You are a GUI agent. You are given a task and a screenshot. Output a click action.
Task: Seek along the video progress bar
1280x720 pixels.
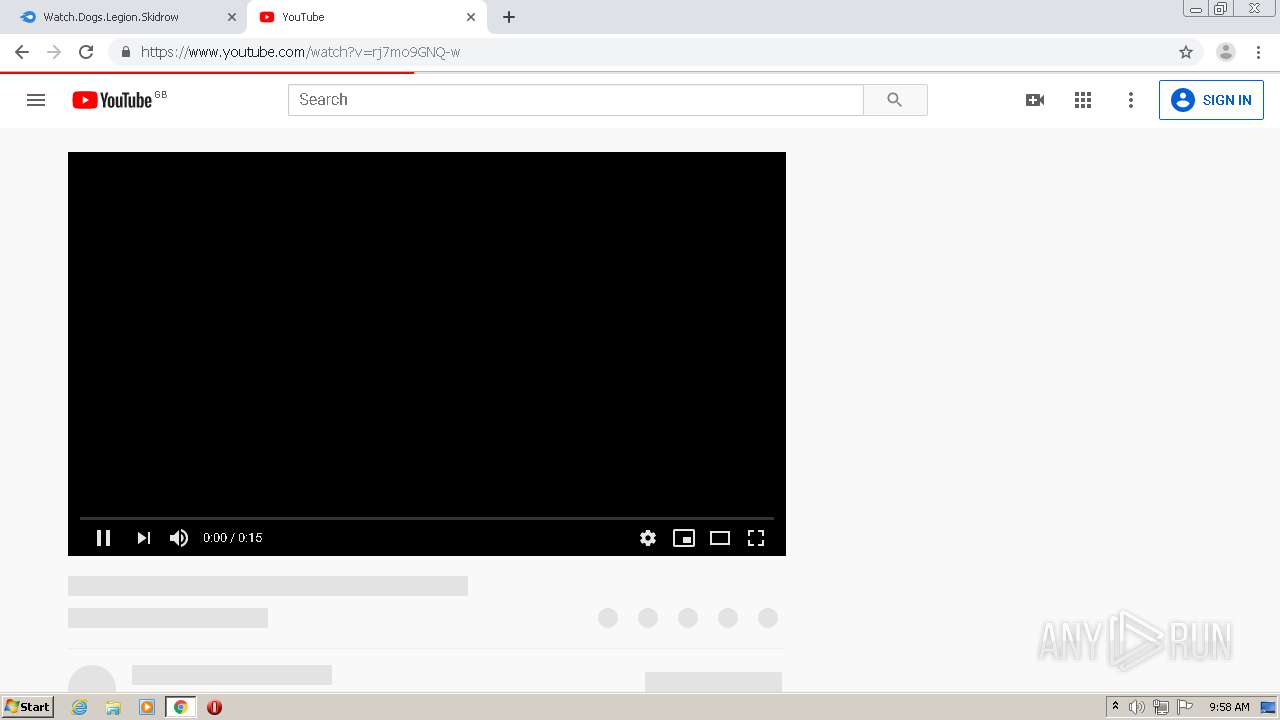point(427,518)
